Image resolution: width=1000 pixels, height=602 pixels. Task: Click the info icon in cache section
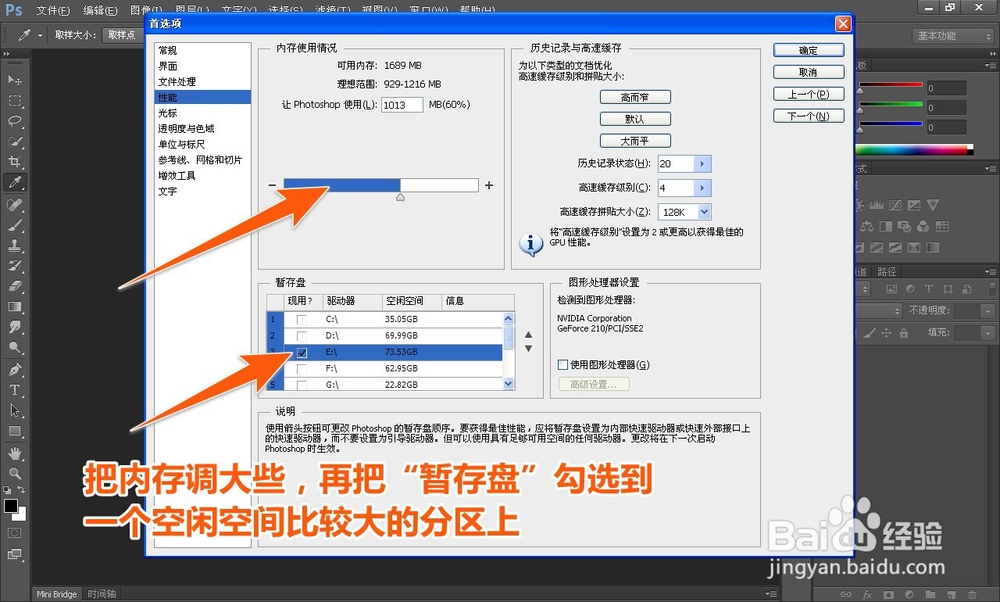click(531, 244)
